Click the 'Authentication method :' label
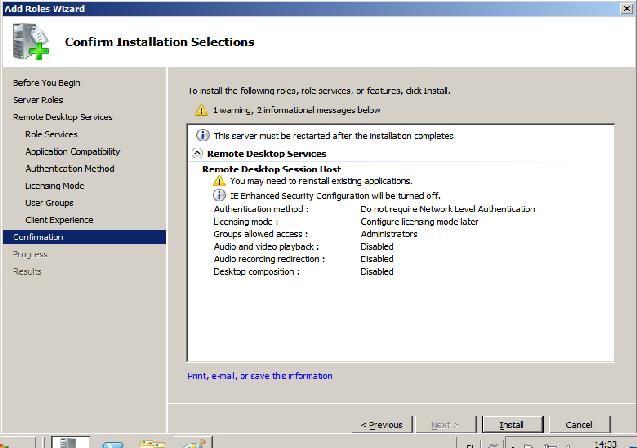Image resolution: width=637 pixels, height=448 pixels. tap(261, 209)
